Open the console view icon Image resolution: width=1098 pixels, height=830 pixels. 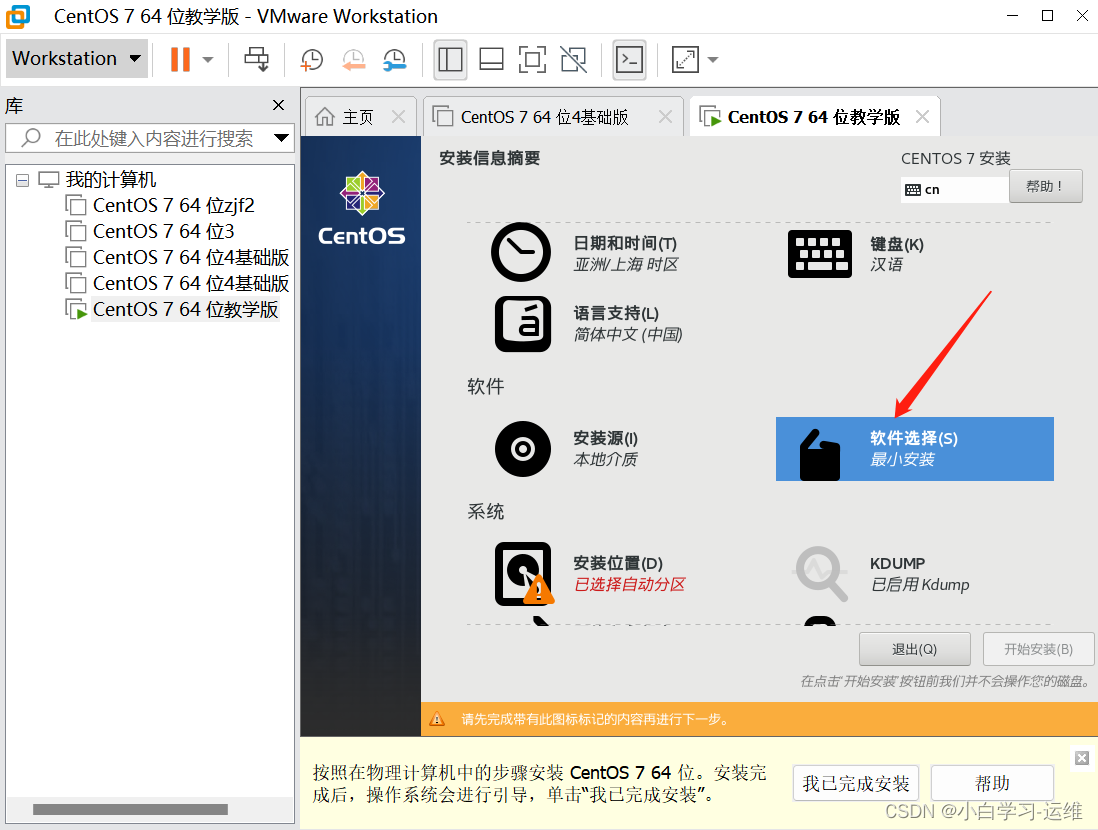629,60
